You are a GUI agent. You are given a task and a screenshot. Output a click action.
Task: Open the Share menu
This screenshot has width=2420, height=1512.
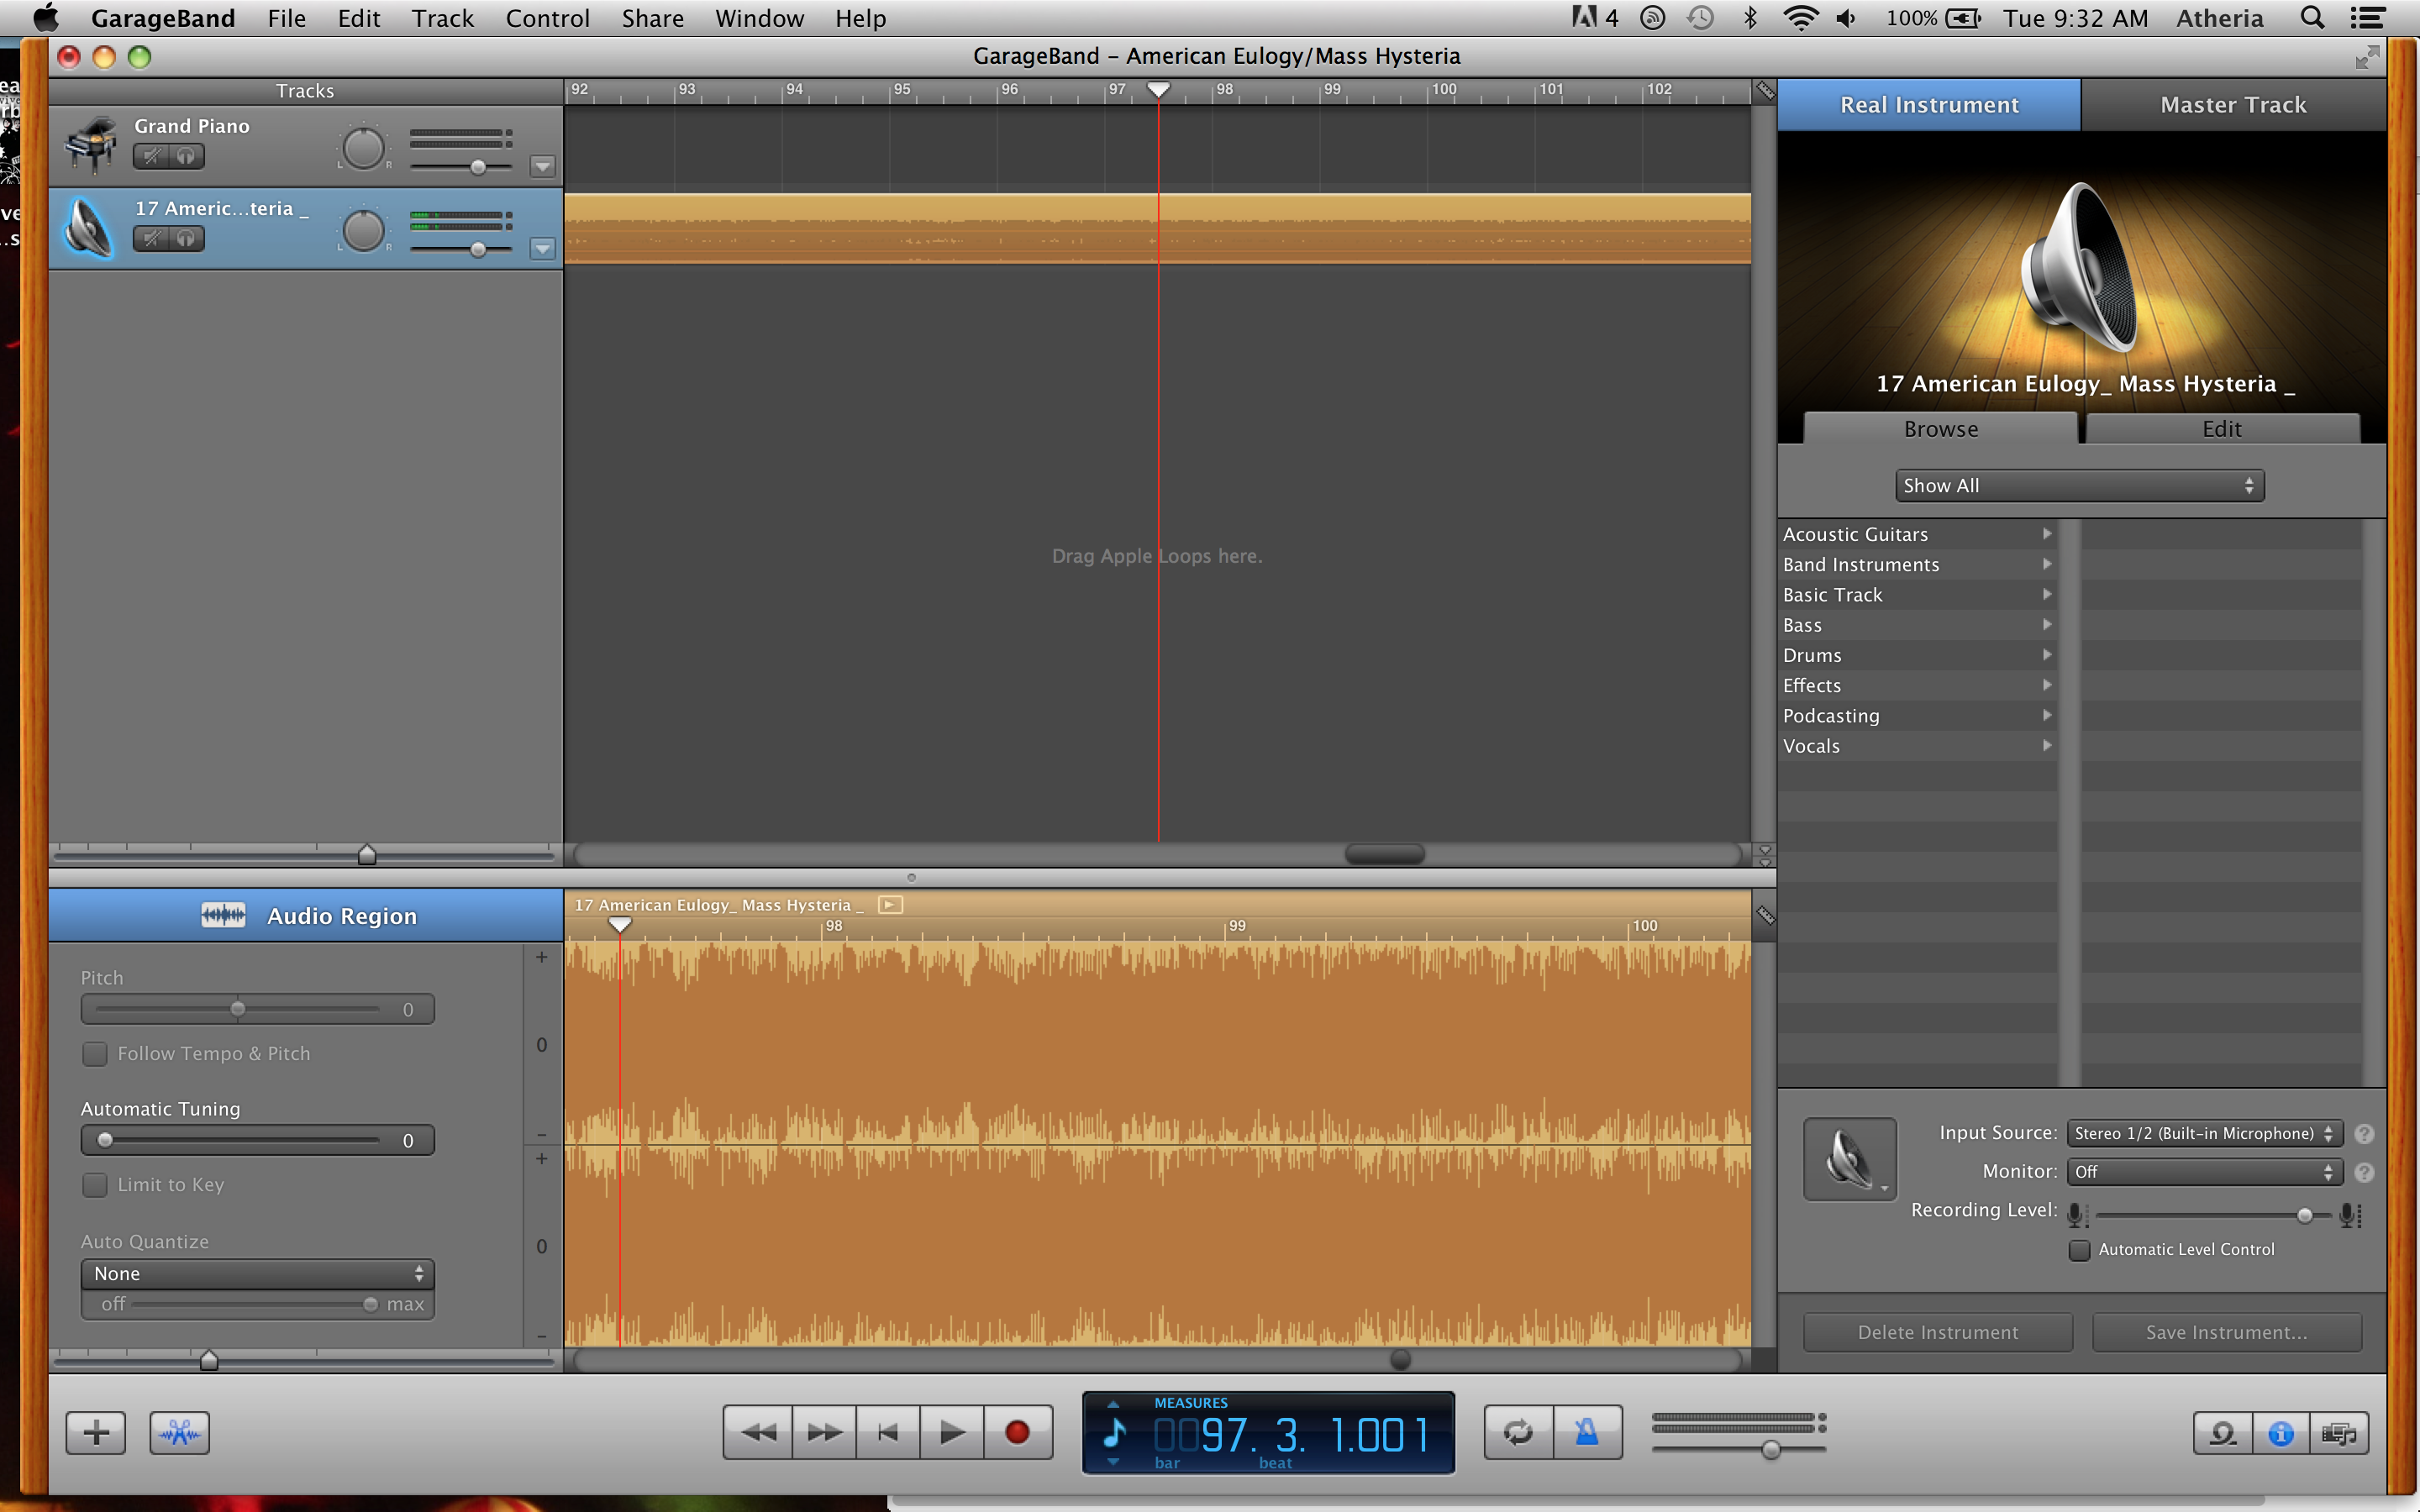(x=652, y=18)
